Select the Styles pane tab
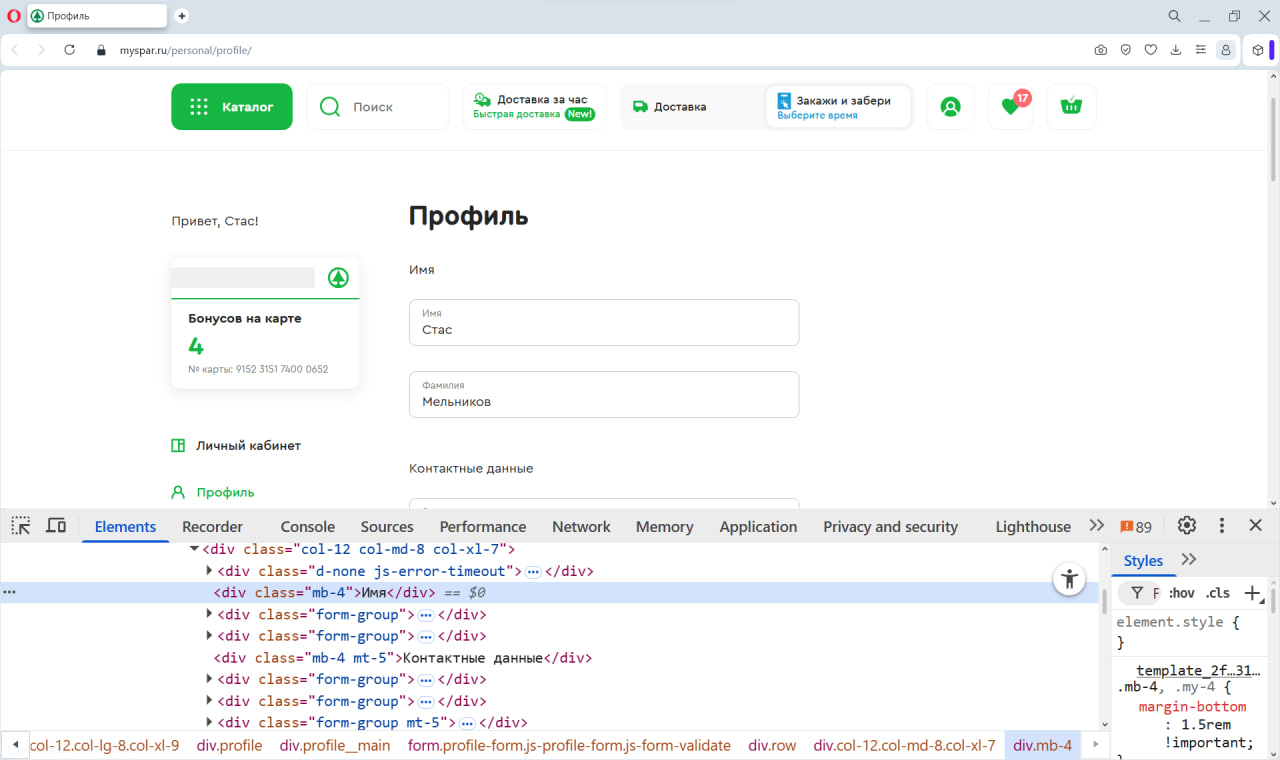 click(x=1143, y=561)
